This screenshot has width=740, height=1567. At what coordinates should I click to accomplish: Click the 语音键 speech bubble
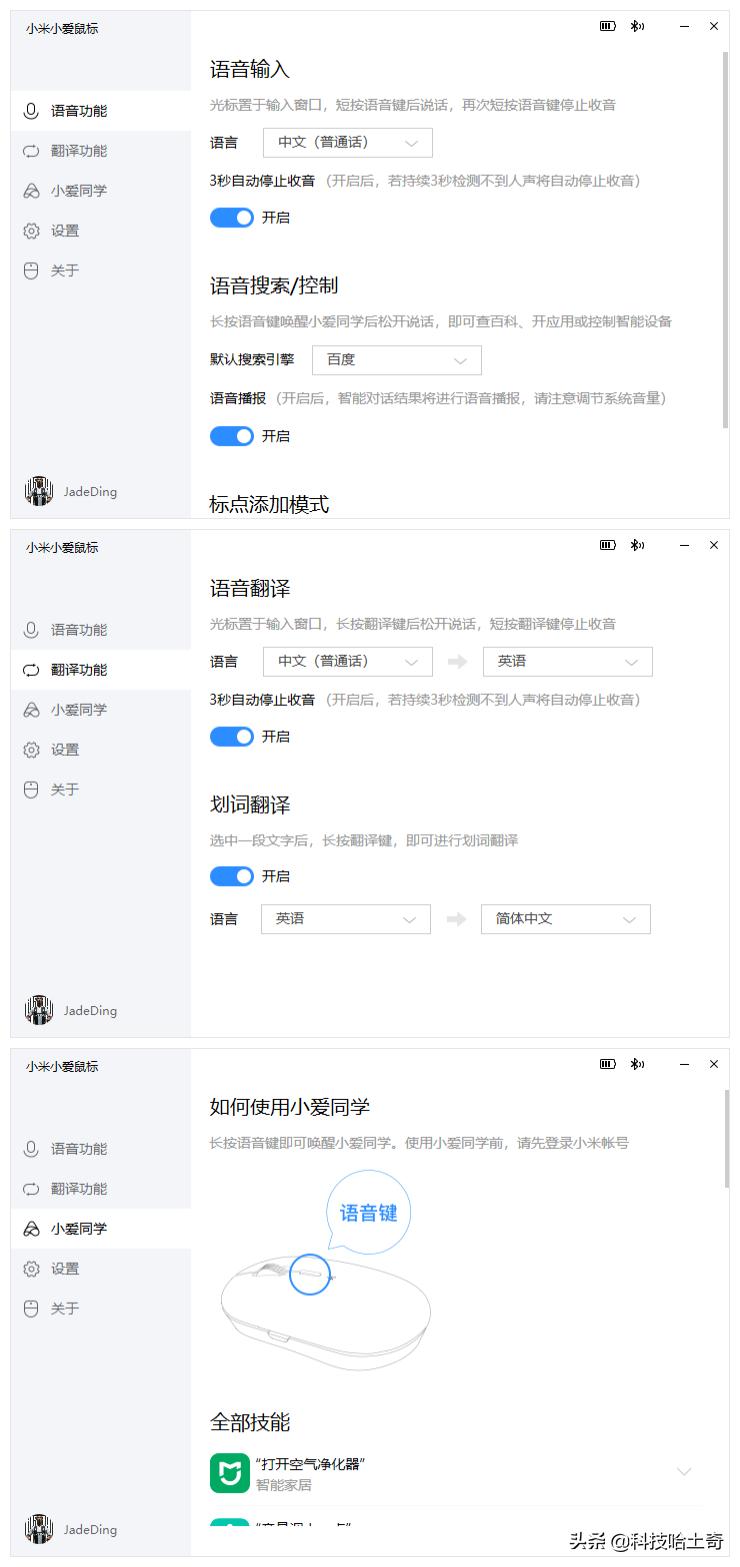[369, 1213]
